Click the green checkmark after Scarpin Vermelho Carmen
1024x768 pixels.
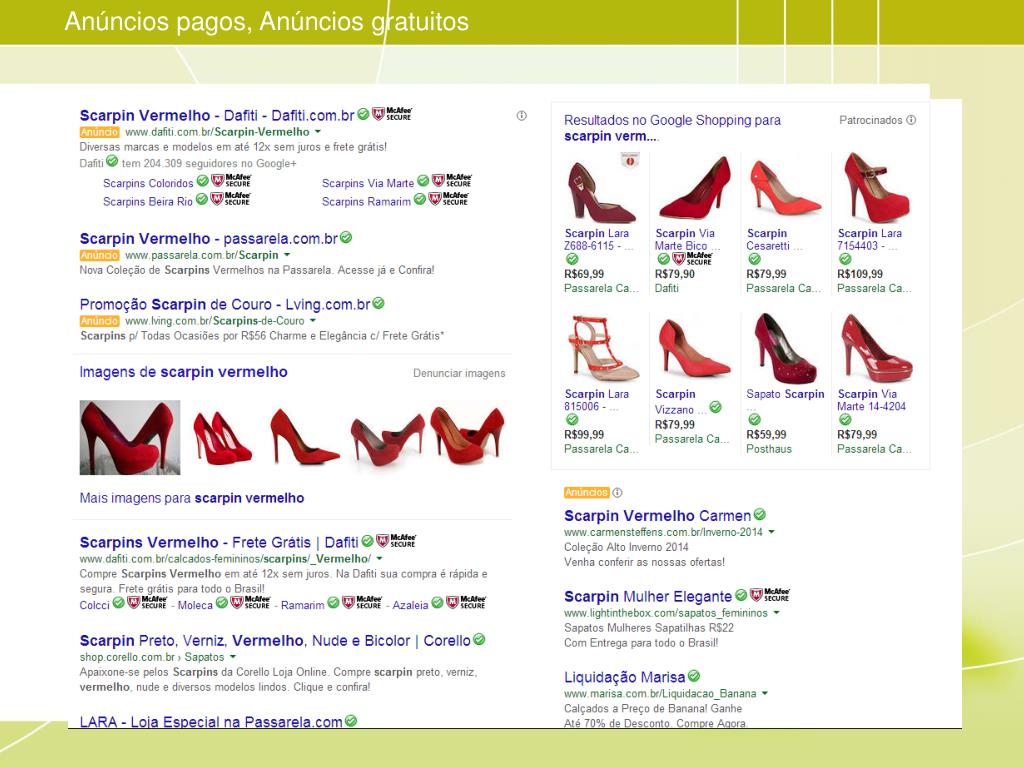coord(760,515)
